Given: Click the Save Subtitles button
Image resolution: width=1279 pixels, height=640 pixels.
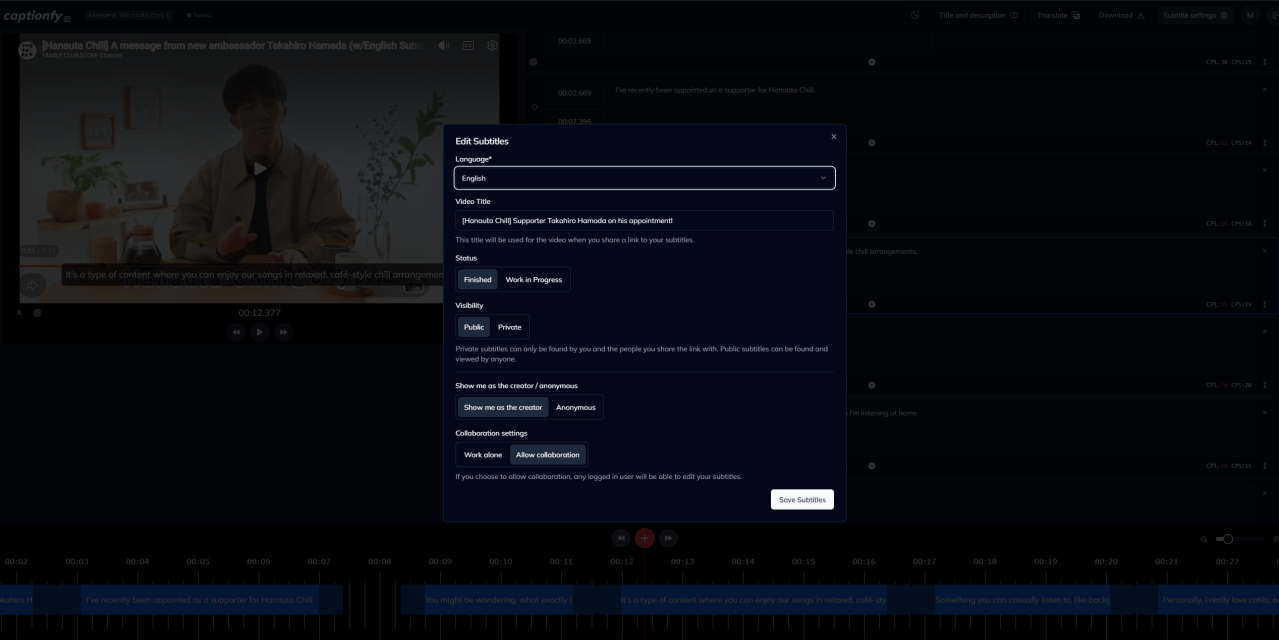Looking at the screenshot, I should tap(802, 499).
